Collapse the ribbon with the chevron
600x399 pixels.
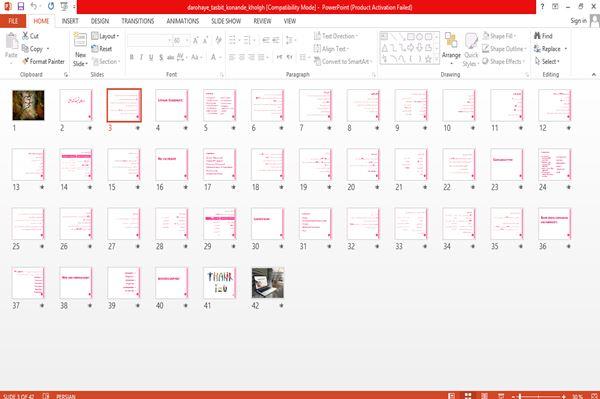coord(594,75)
